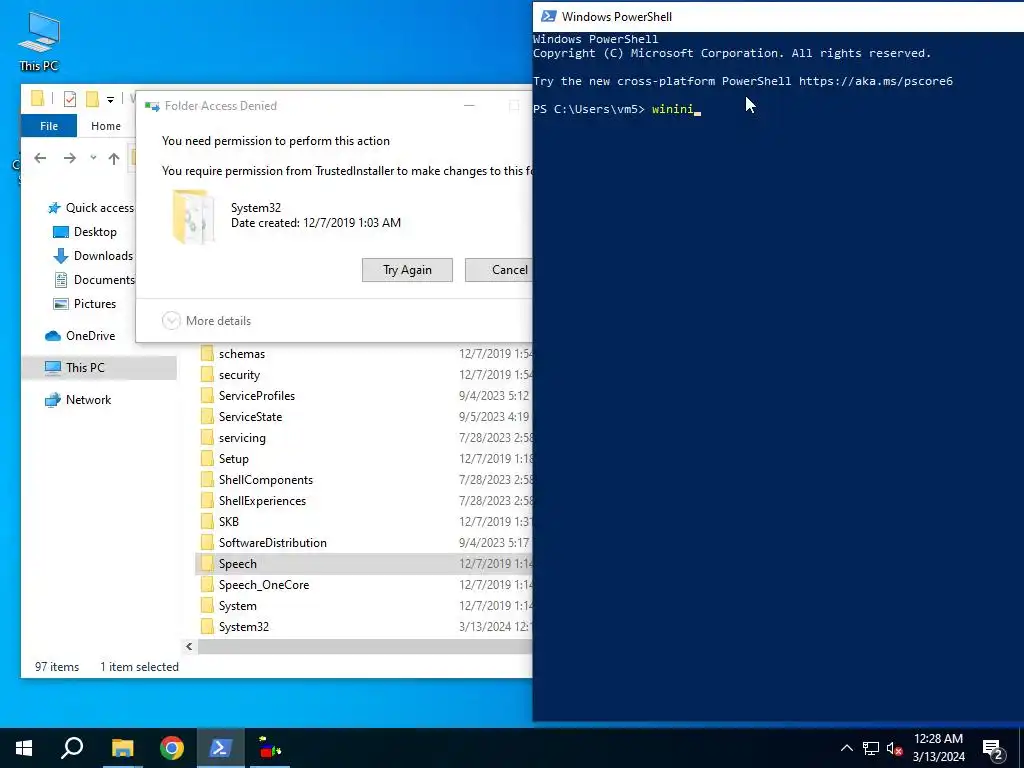
Task: Minimize the Folder Access Denied dialog
Action: tap(469, 106)
